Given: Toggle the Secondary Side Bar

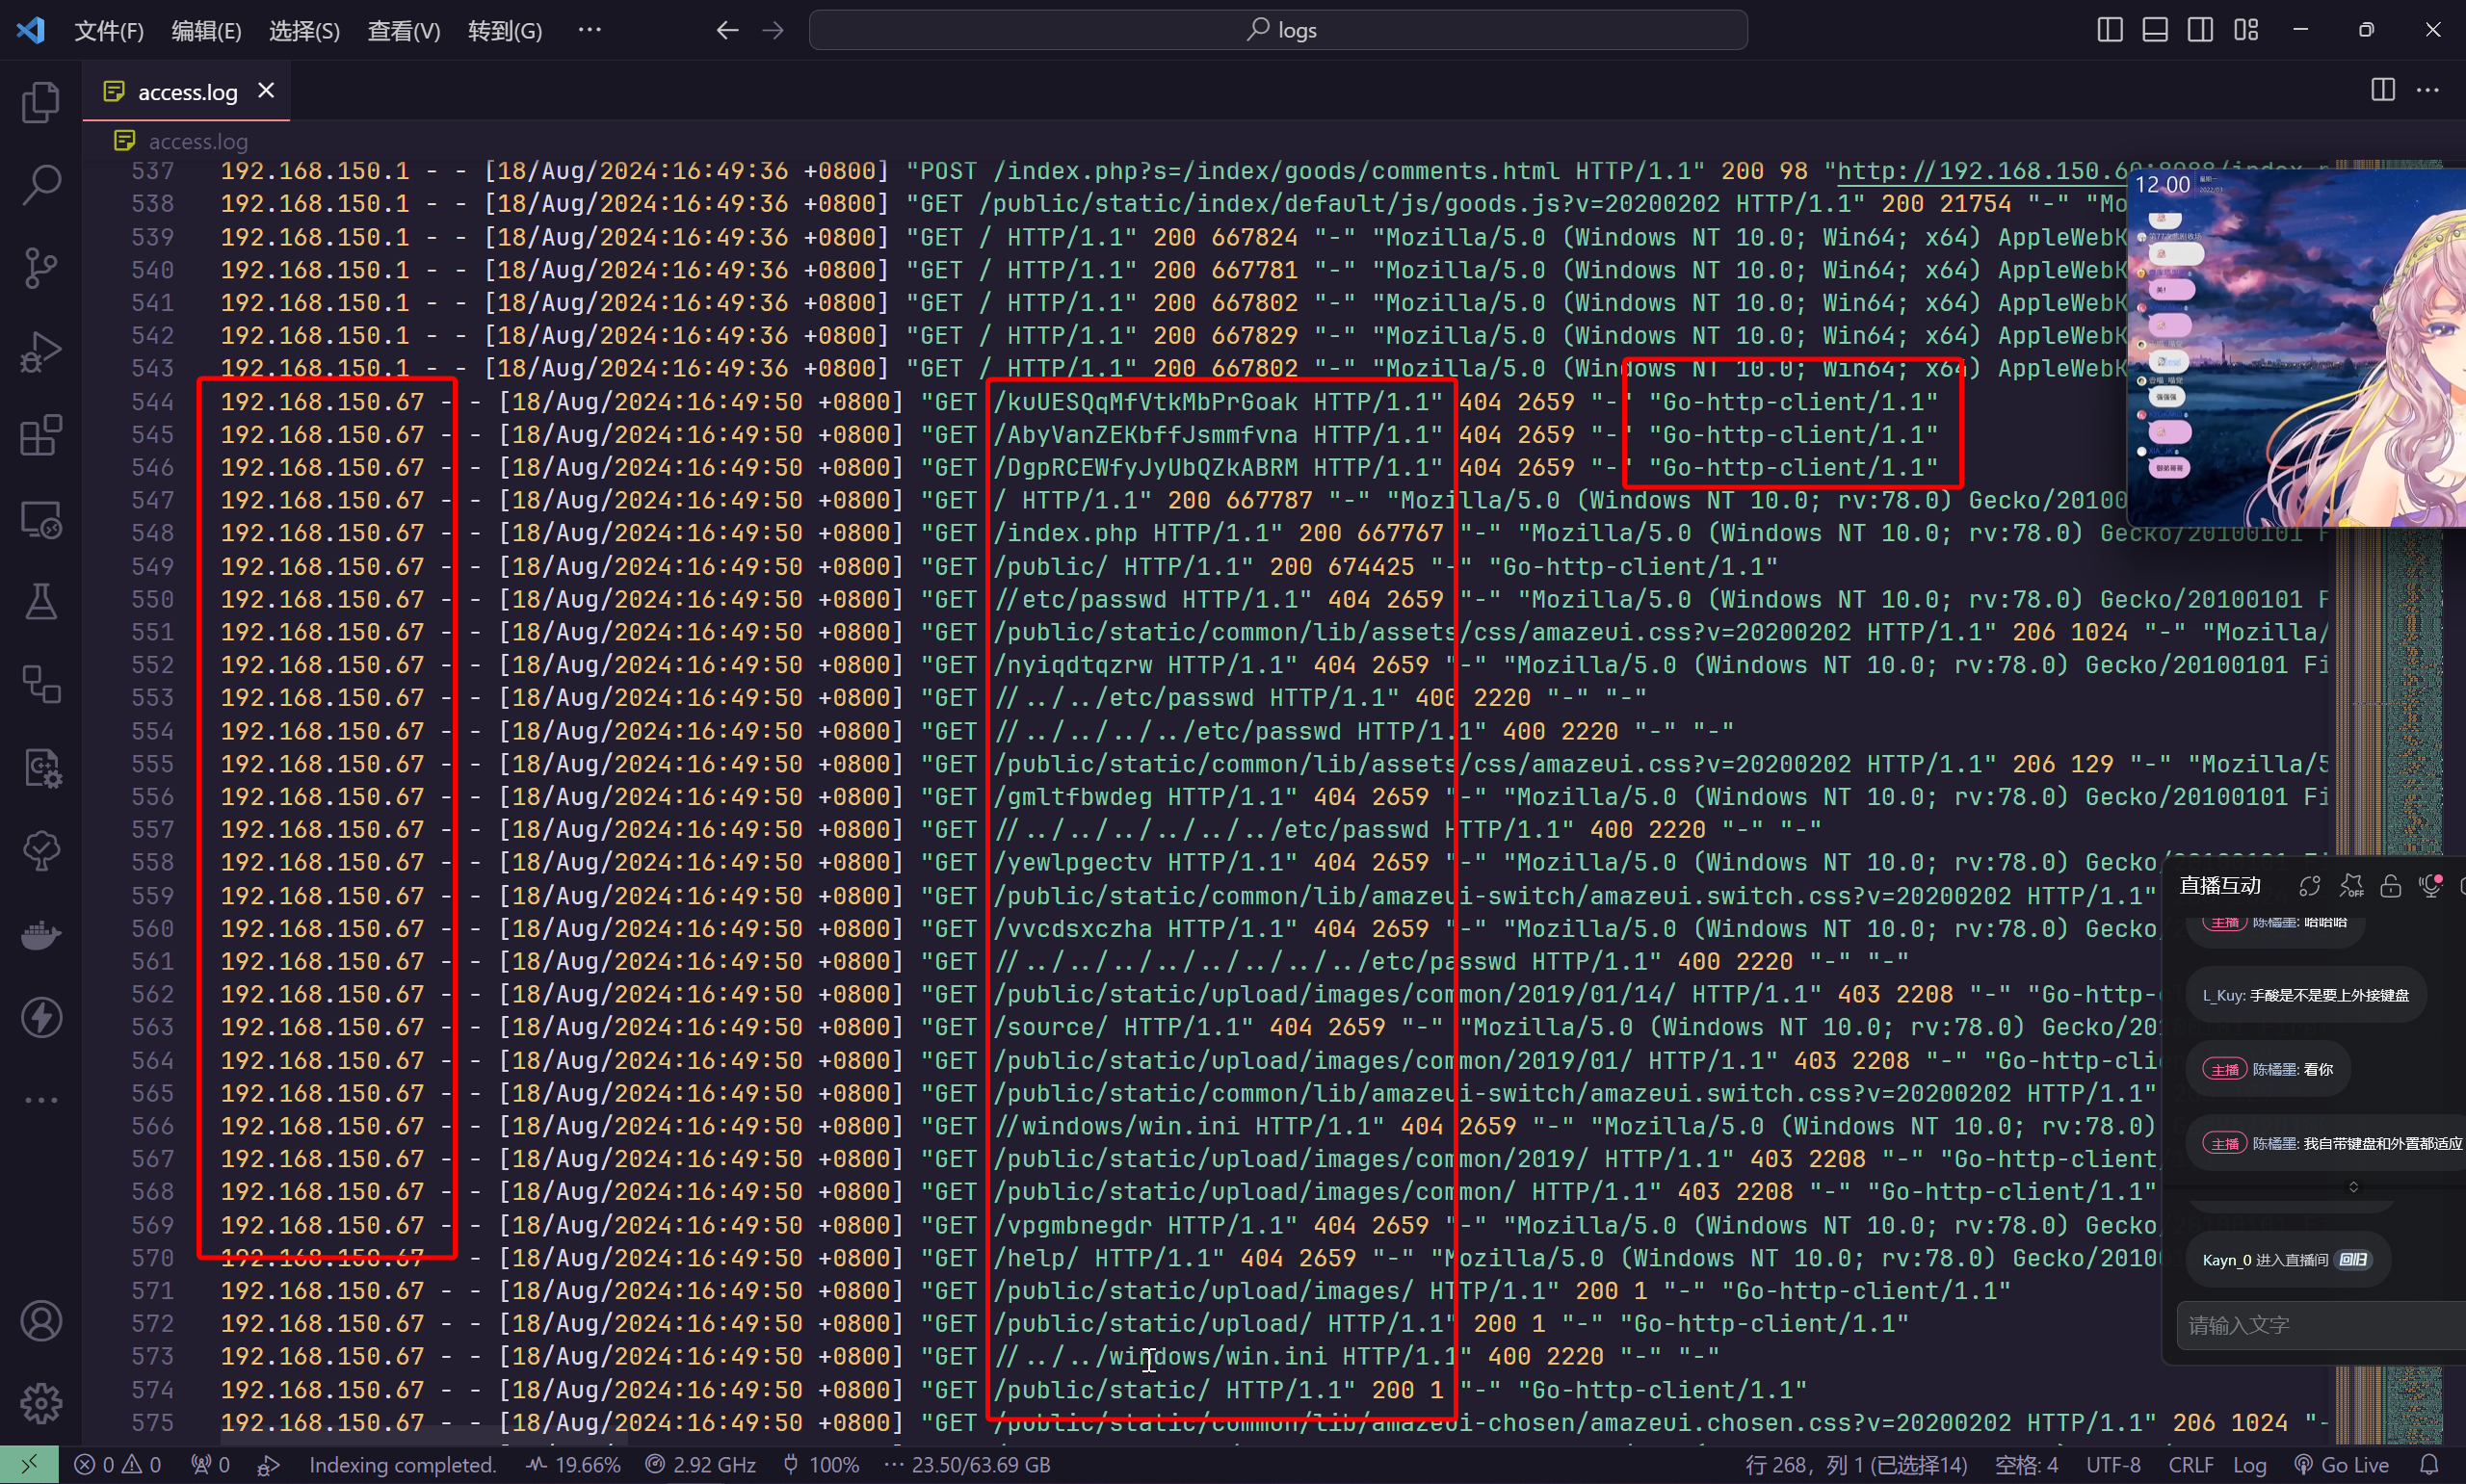Looking at the screenshot, I should tap(2200, 30).
